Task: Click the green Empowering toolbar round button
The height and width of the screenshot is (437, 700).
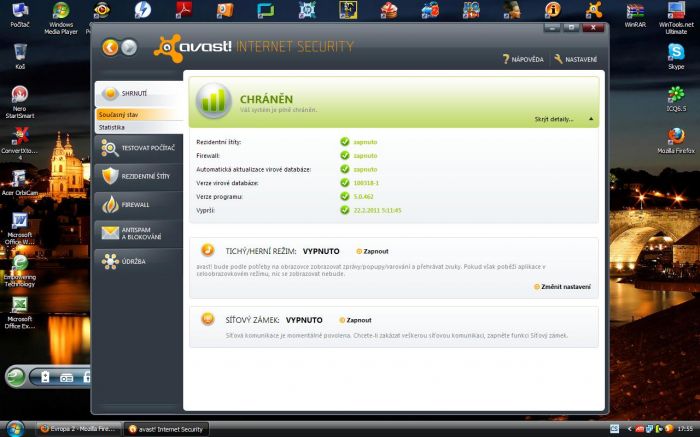Action: point(16,377)
